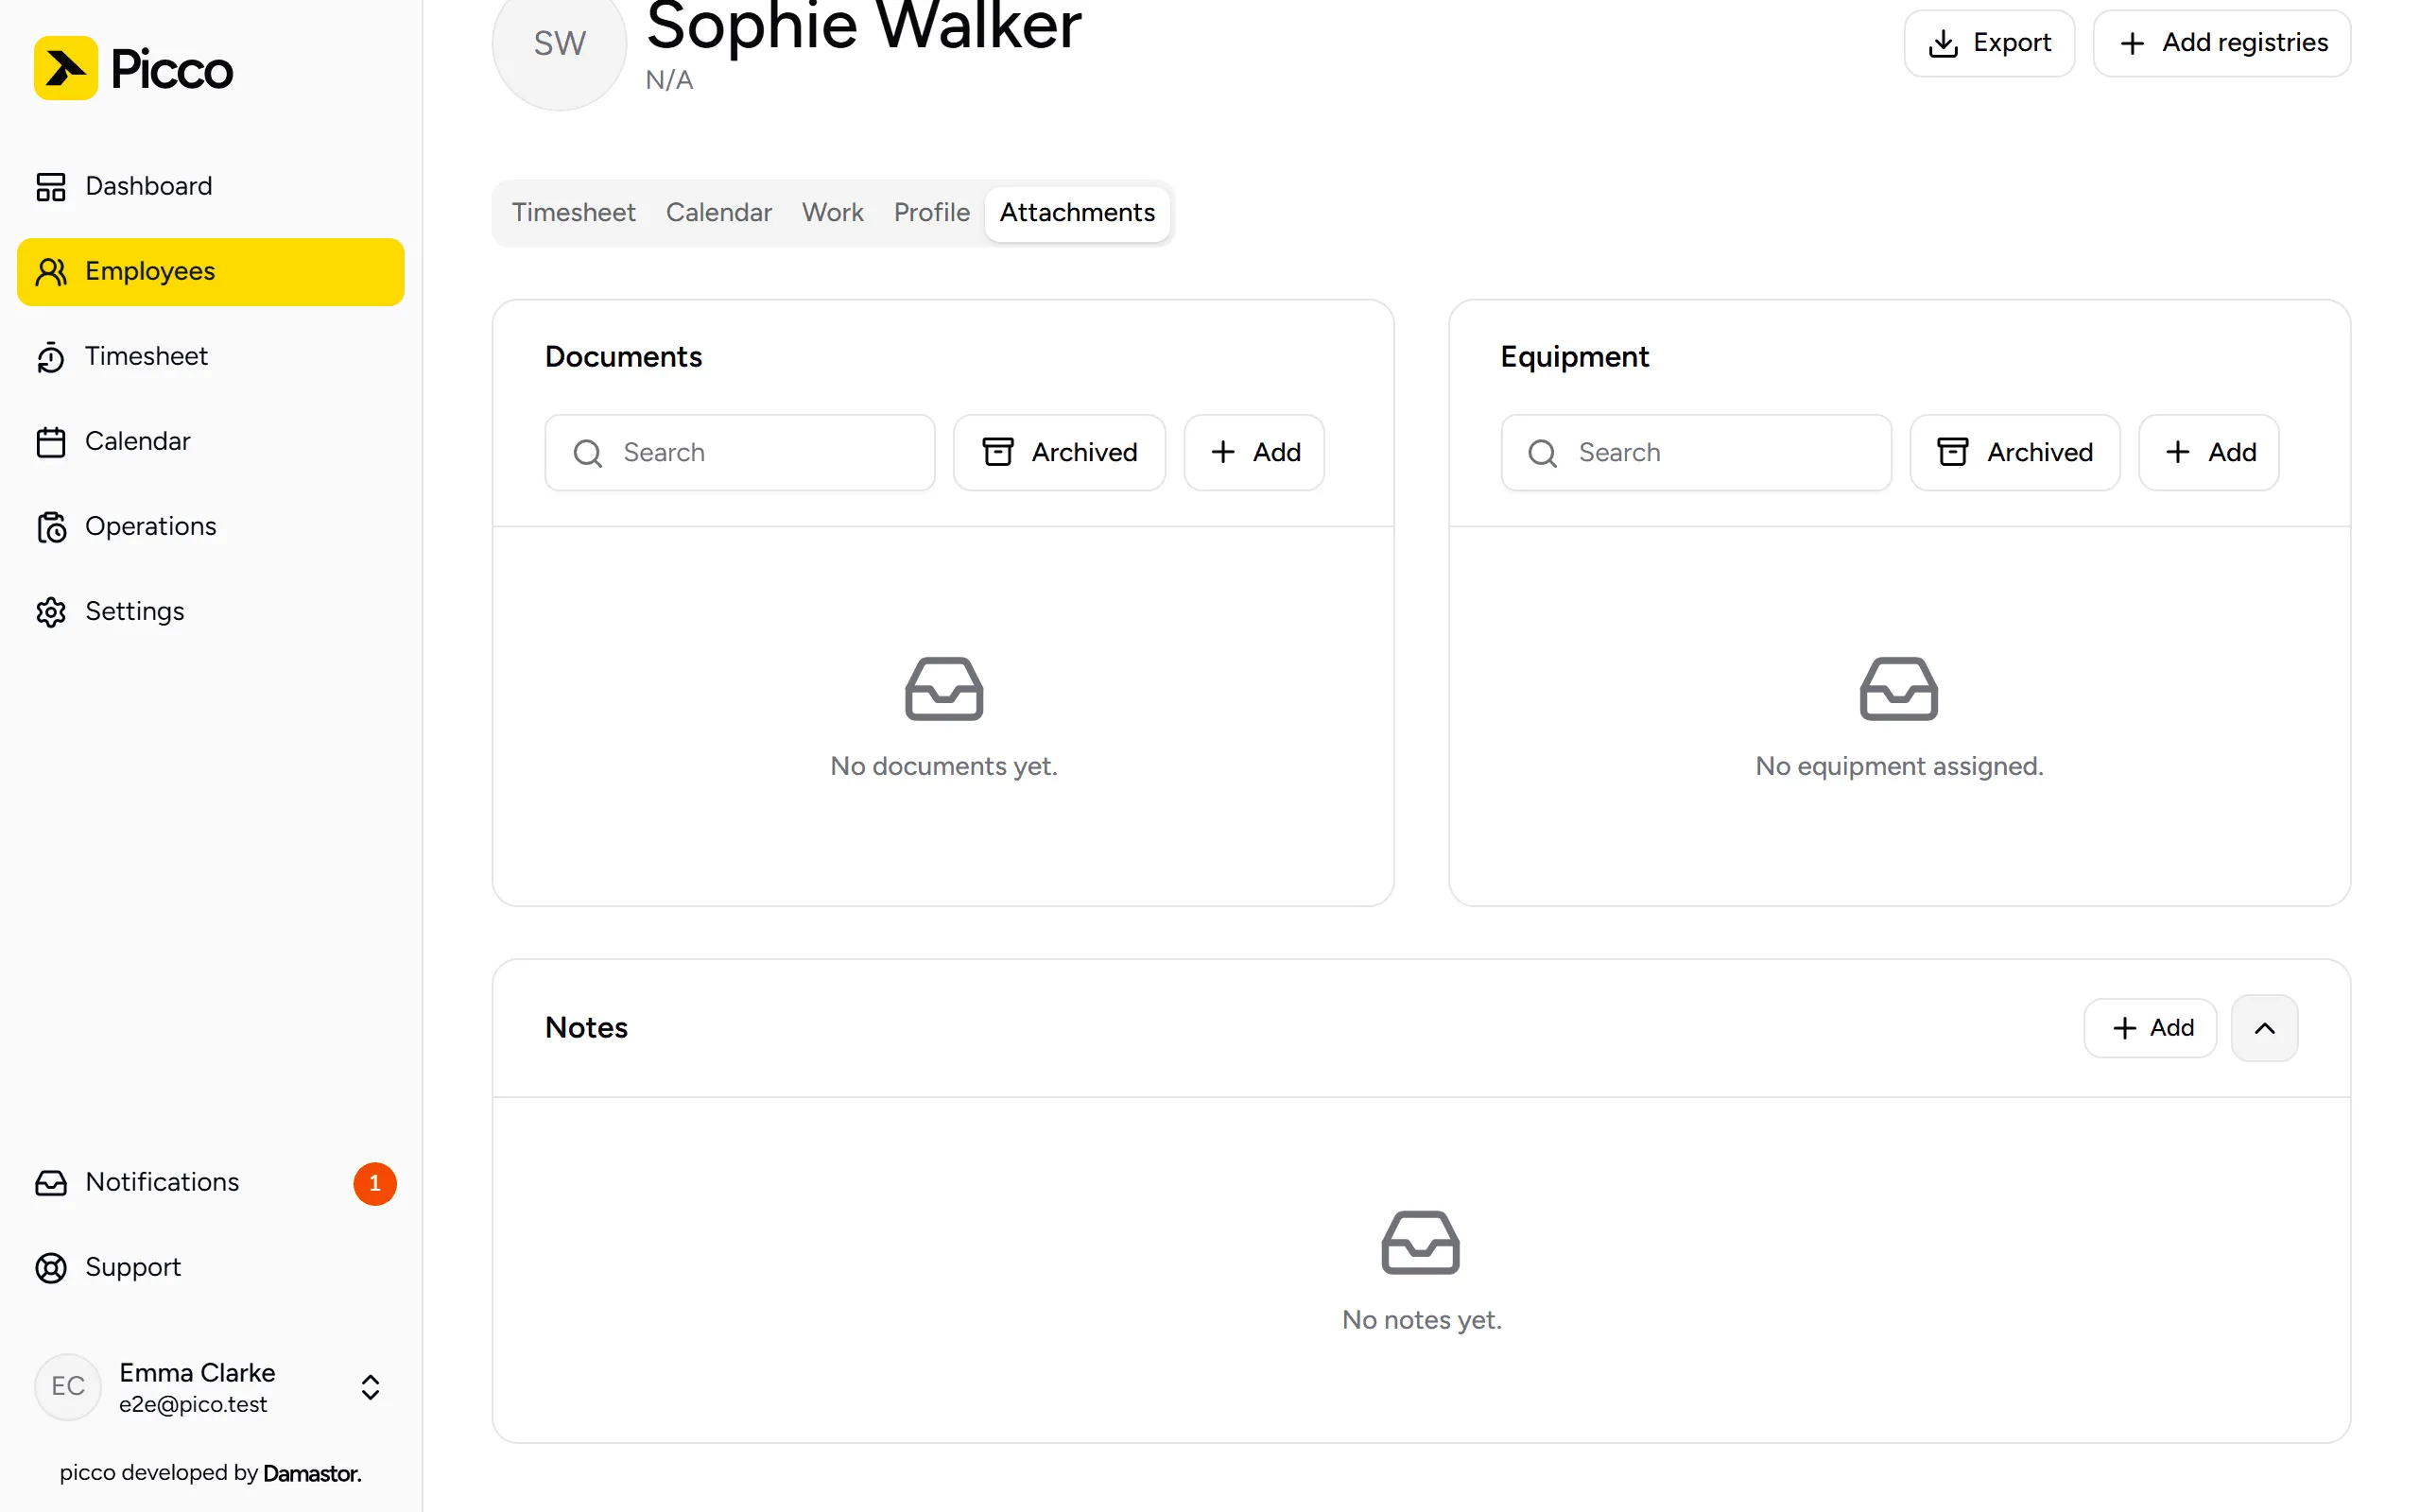
Task: Click the Settings gear icon
Action: [x=51, y=612]
